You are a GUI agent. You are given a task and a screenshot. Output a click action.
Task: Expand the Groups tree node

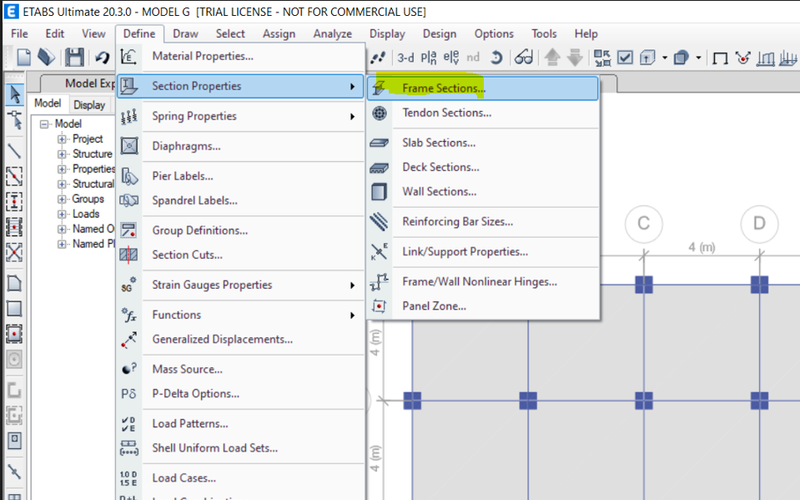[x=62, y=199]
